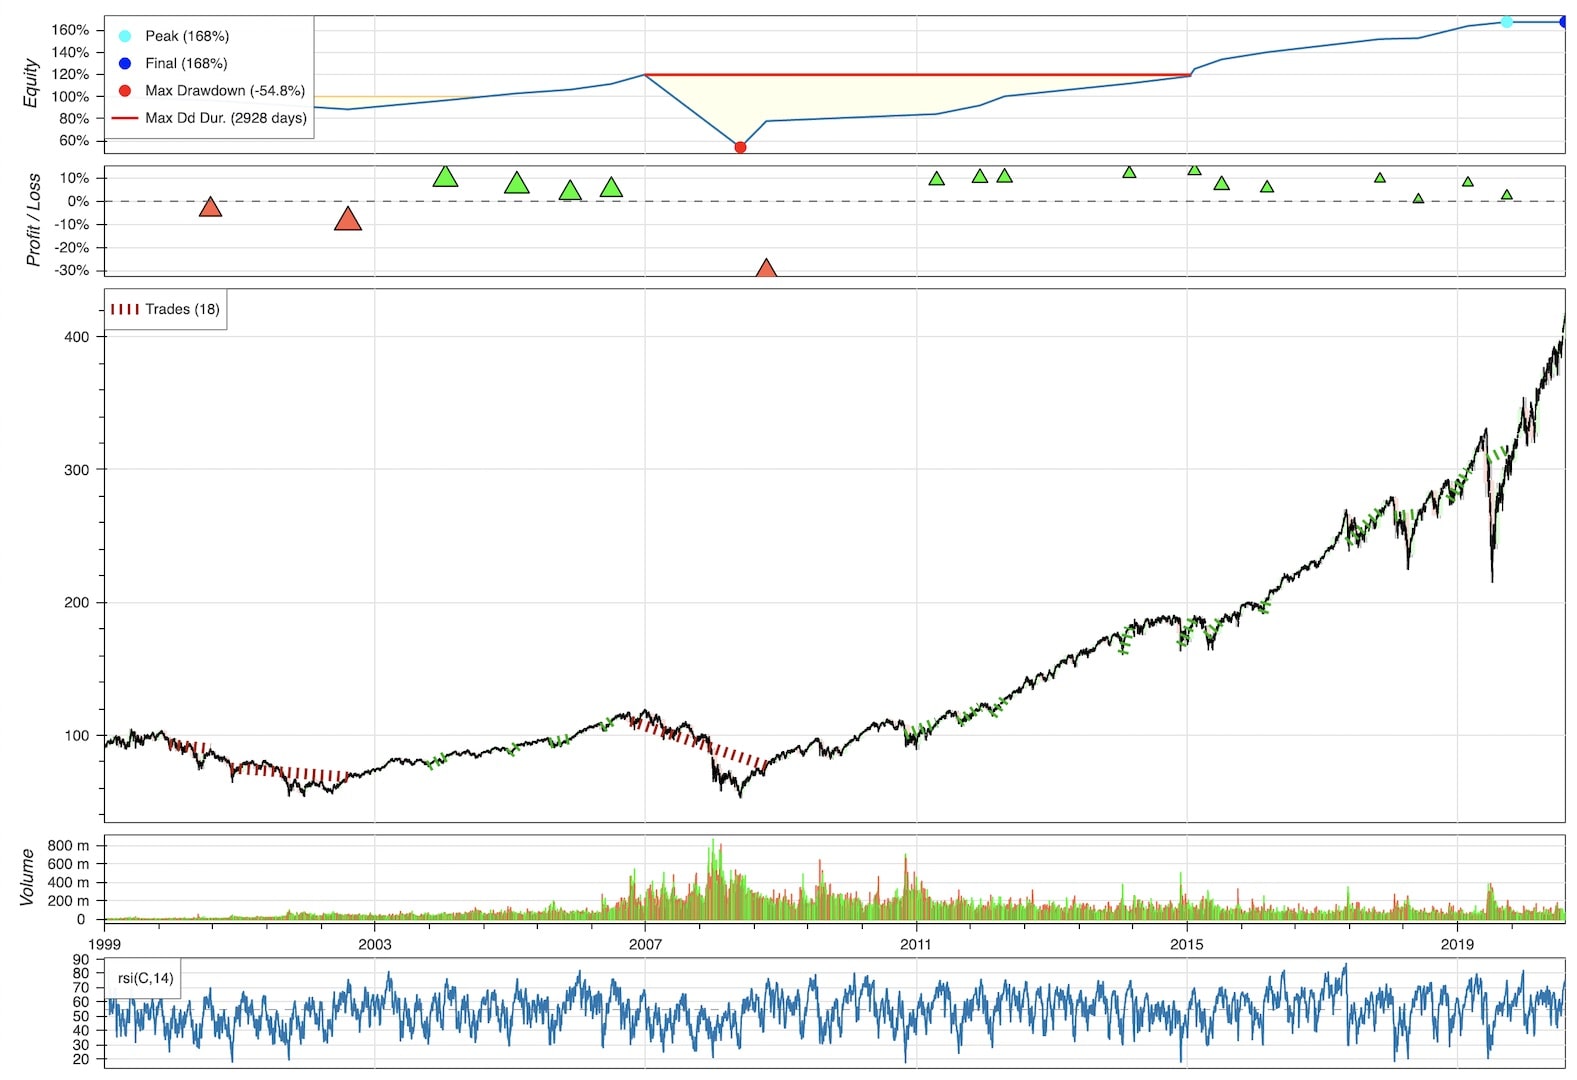Viewport: 1577px width, 1080px height.
Task: Click the 'rsi(C,14)' legend label
Action: (145, 978)
